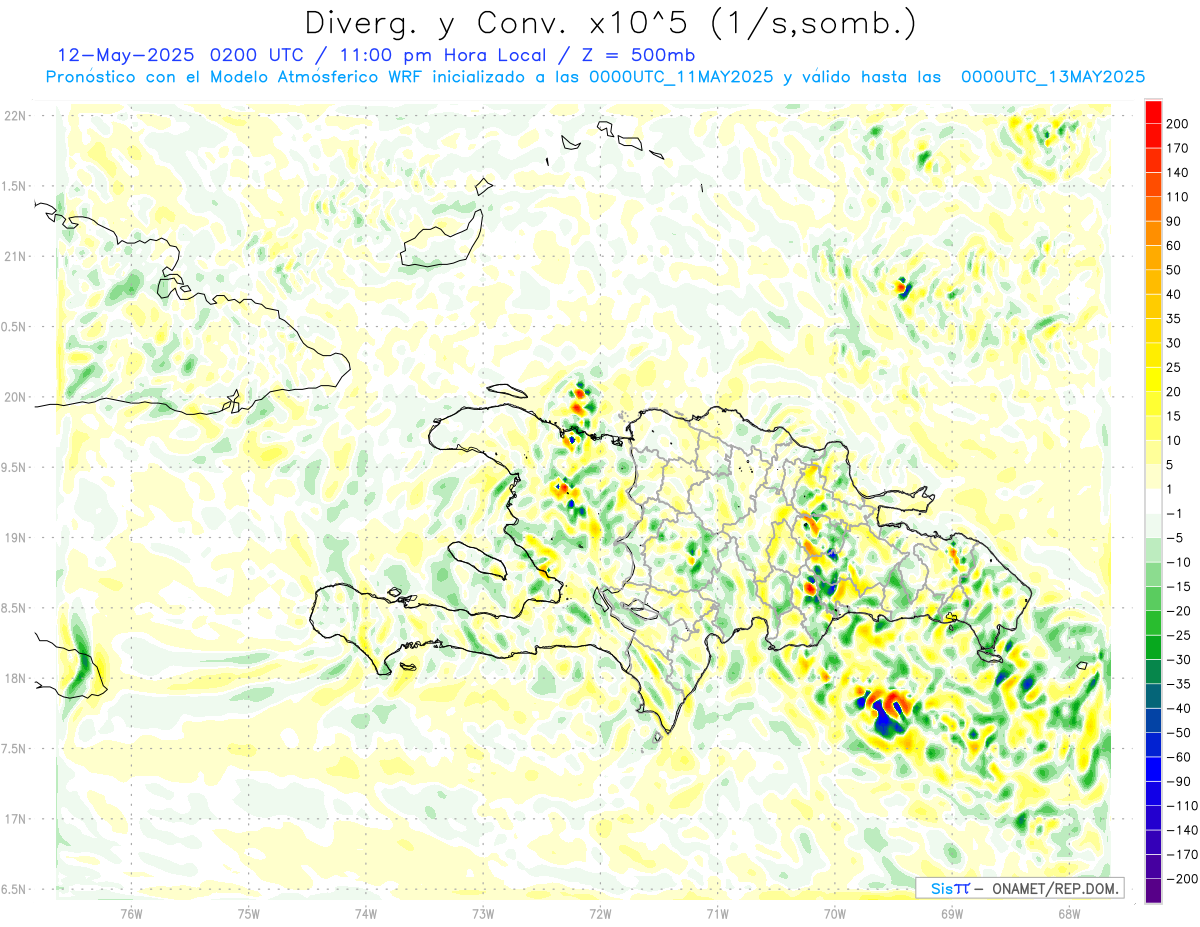Click the colorbar label -10
This screenshot has height=927, width=1200.
pyautogui.click(x=1181, y=562)
